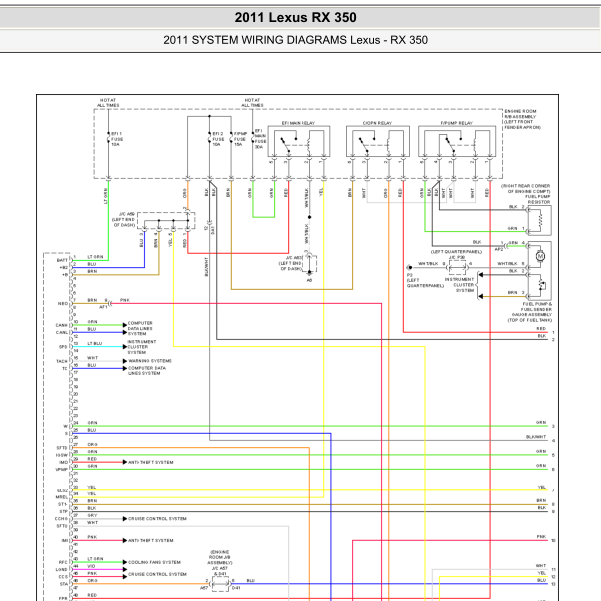Click 'ANTI-THEFT SYSTEM' on the IMO line
This screenshot has height=601, width=601.
click(x=151, y=462)
